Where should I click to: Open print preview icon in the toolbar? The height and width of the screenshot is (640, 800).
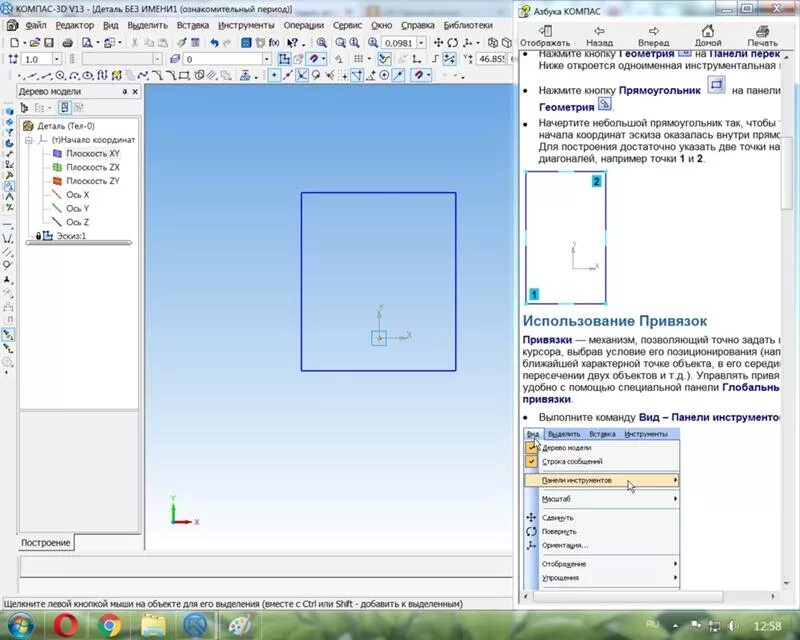pyautogui.click(x=87, y=43)
